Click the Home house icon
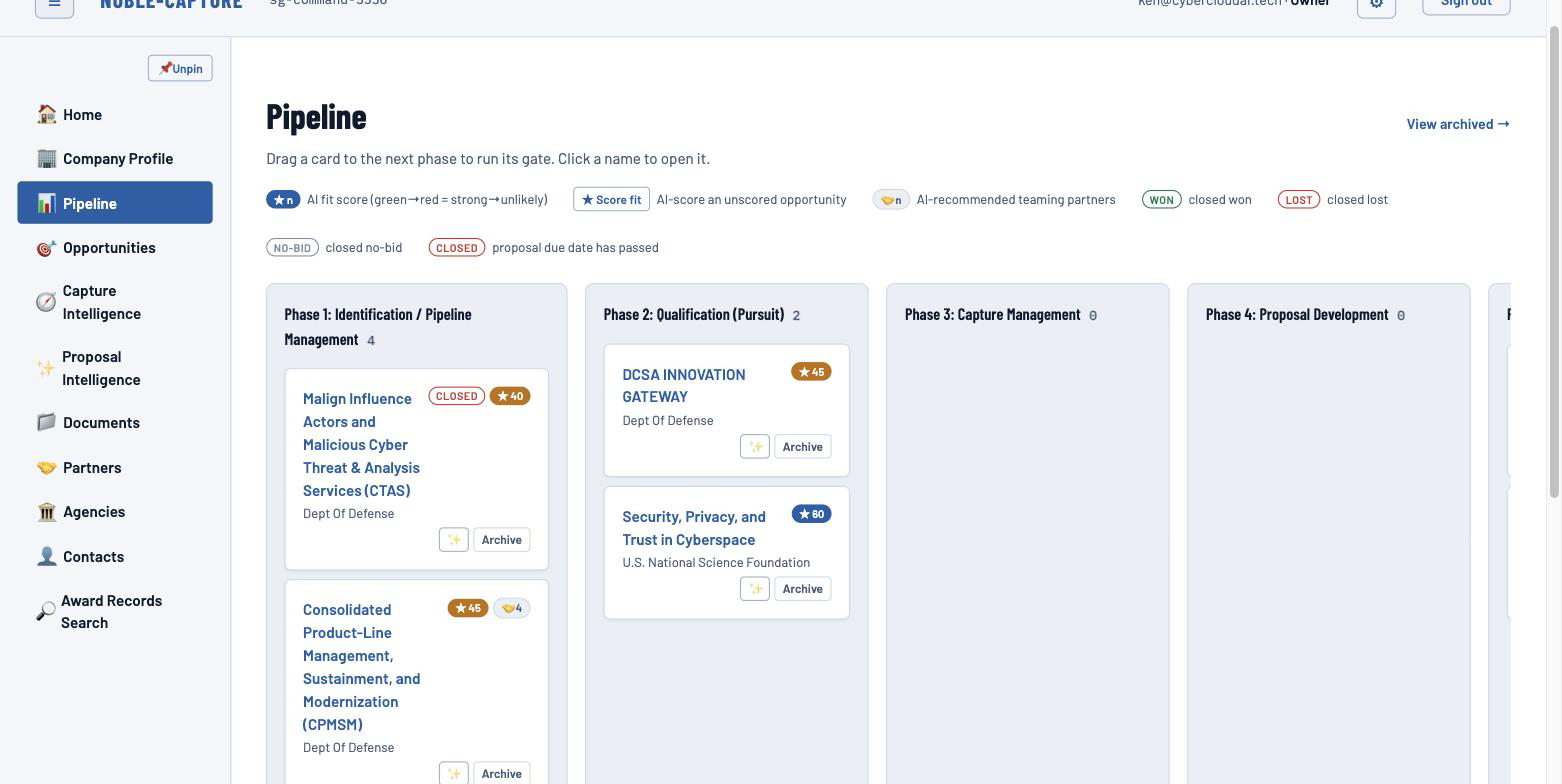The image size is (1562, 784). [x=46, y=114]
